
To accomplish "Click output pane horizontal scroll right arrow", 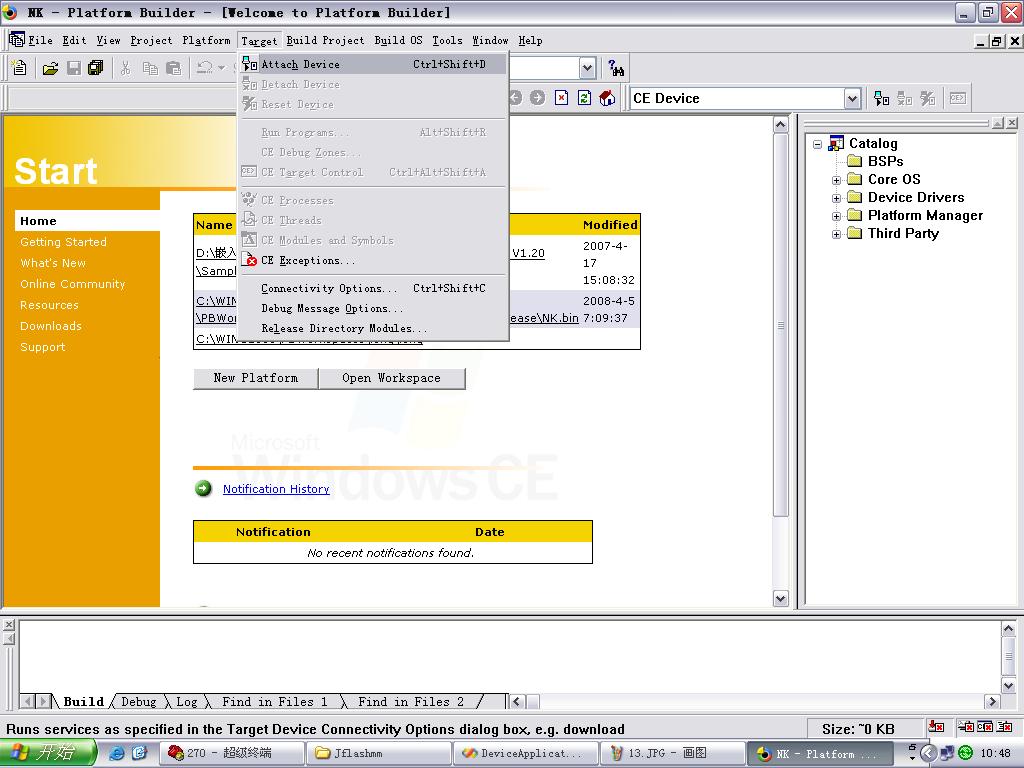I will [992, 702].
